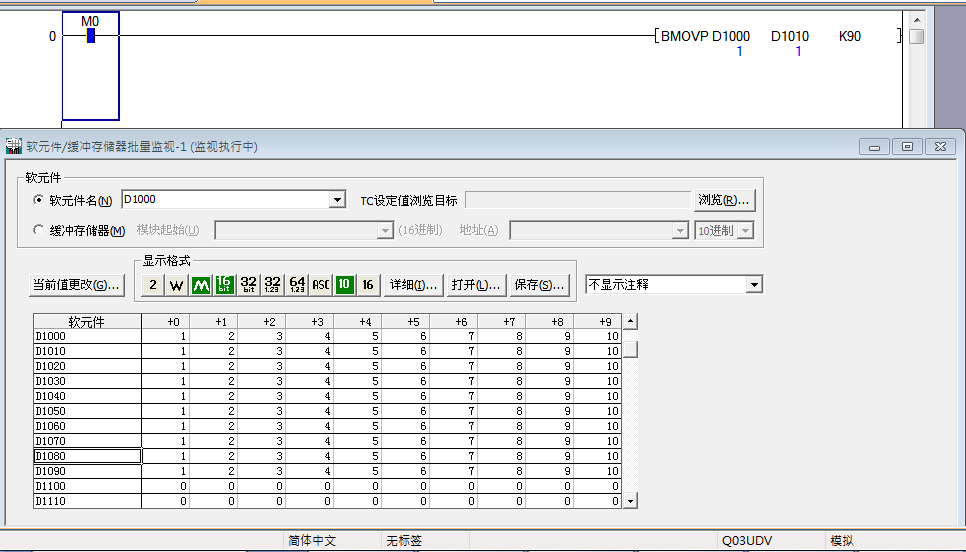Click the 打开 open button
966x552 pixels.
475,285
